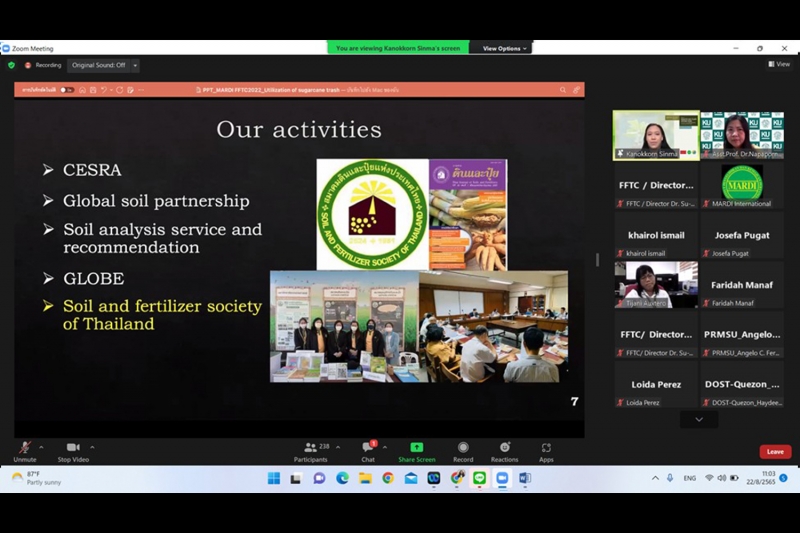Open LINE app from the taskbar
The height and width of the screenshot is (533, 800).
click(479, 478)
